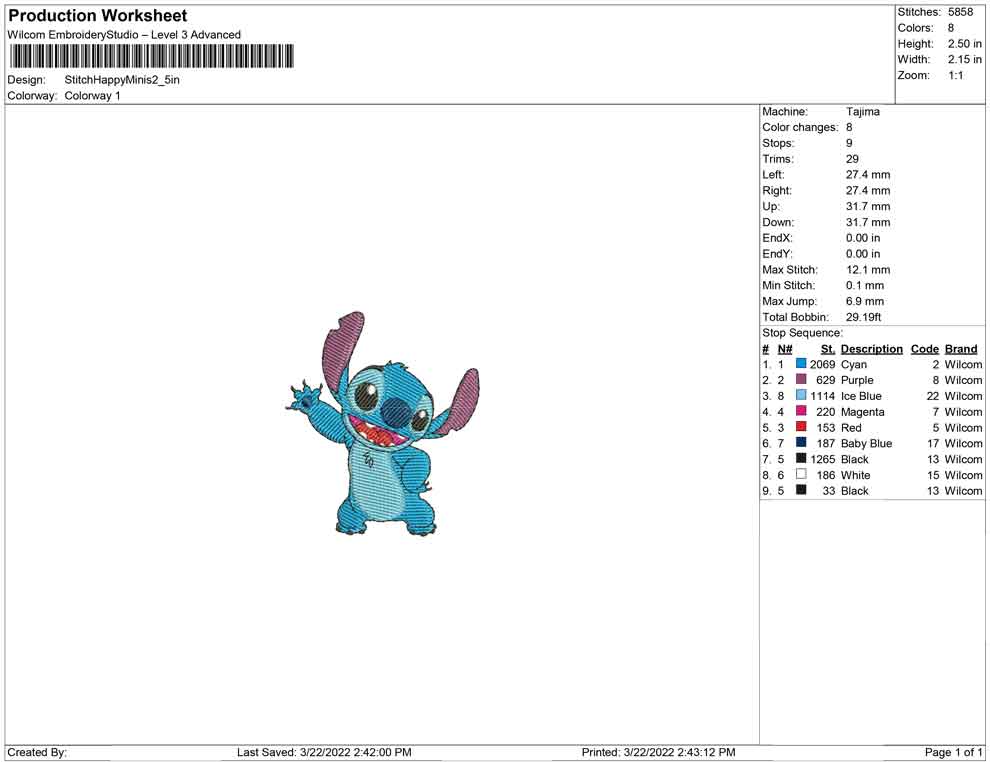Click the Black swatch in row 7
The image size is (990, 762).
click(x=801, y=458)
